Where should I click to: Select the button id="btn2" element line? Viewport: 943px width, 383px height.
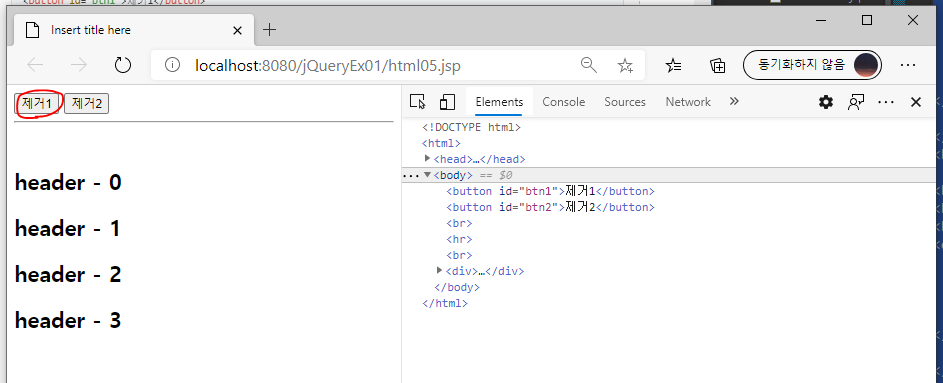pos(550,207)
